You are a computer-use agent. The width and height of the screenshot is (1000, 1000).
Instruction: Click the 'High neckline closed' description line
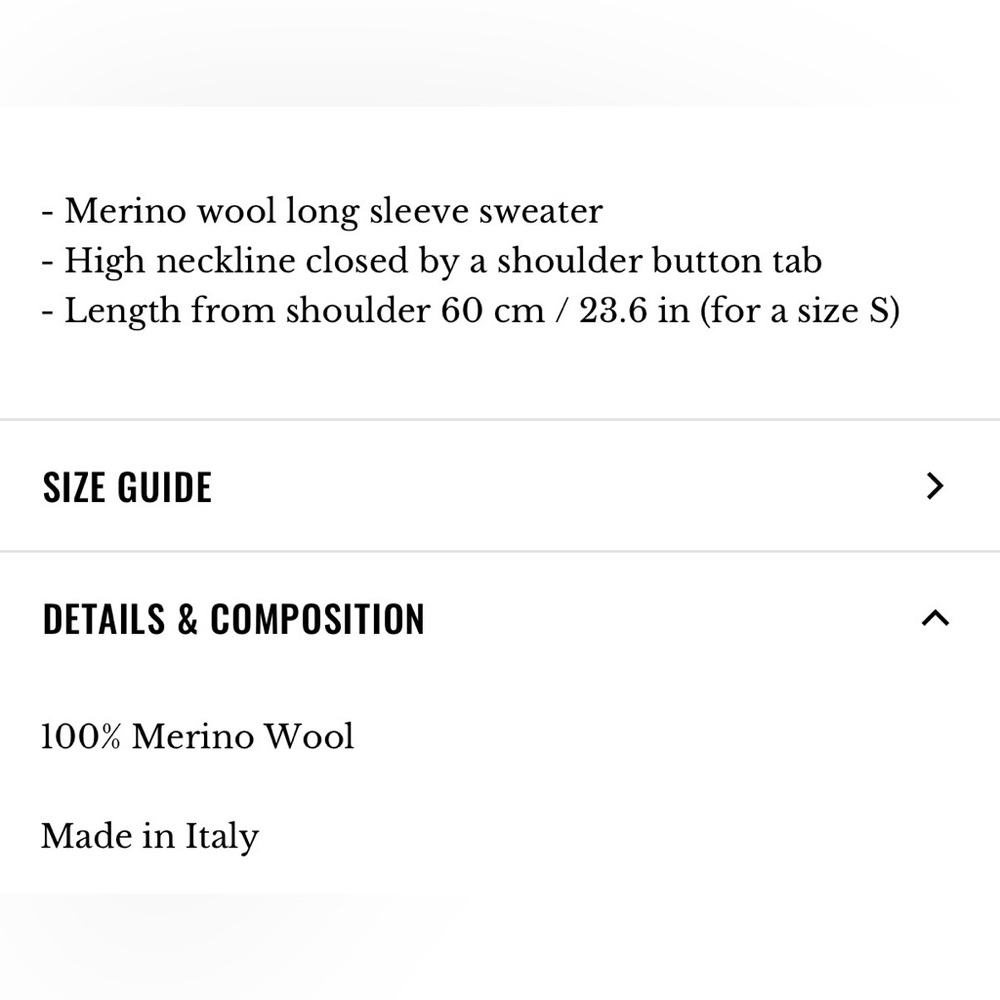(x=432, y=261)
